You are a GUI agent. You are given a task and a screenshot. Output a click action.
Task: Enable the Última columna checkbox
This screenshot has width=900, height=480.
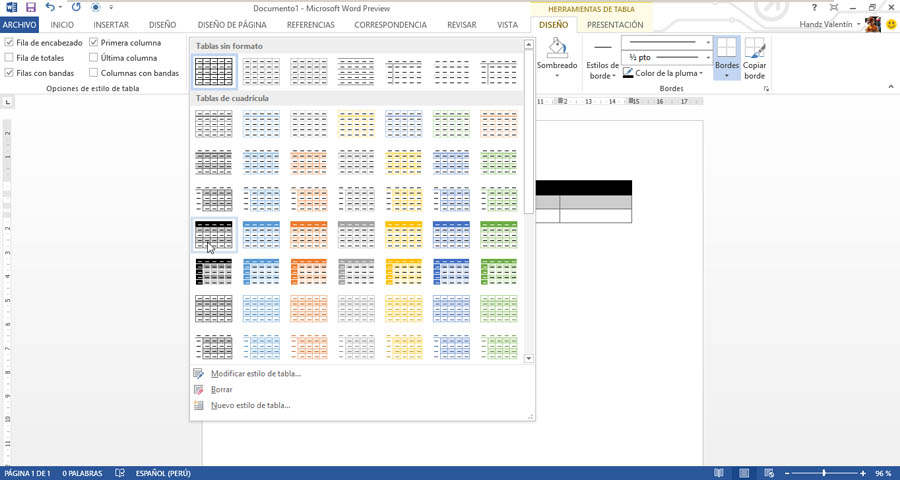click(x=94, y=58)
